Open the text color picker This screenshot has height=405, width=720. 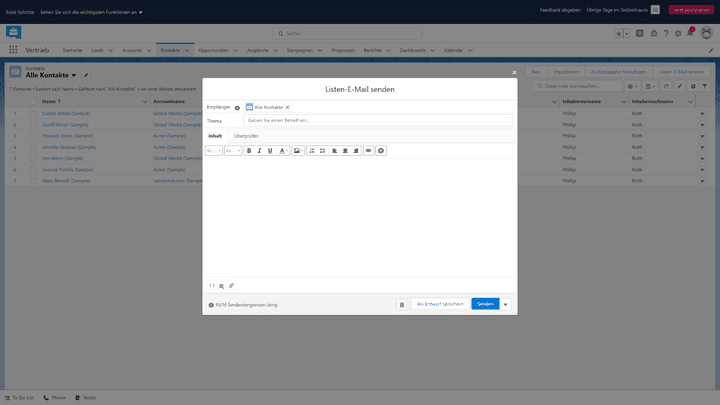point(283,151)
